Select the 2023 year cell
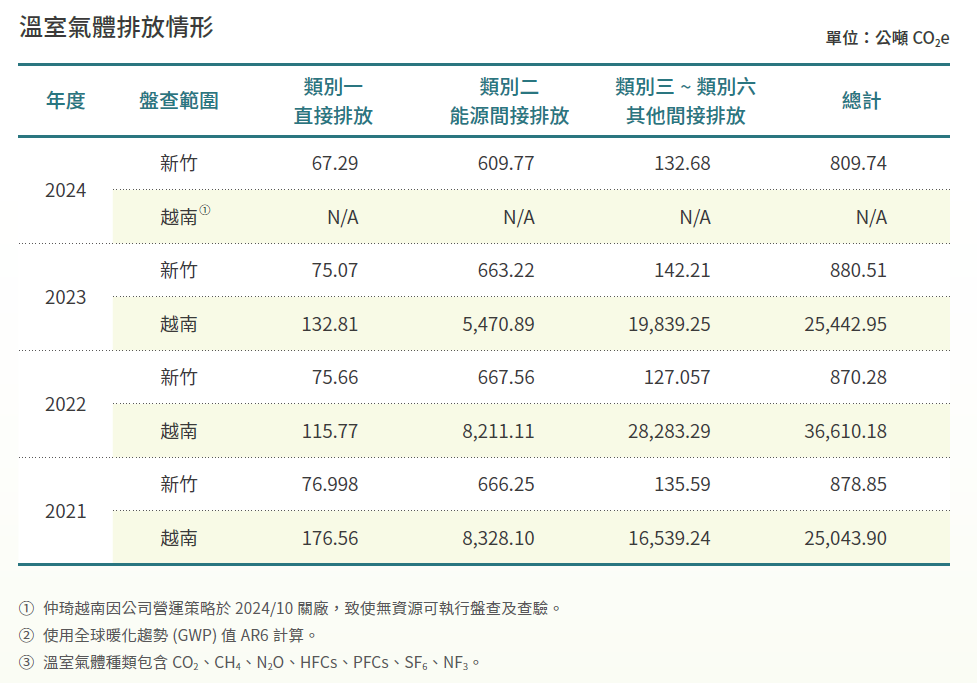This screenshot has height=683, width=977. pyautogui.click(x=66, y=297)
